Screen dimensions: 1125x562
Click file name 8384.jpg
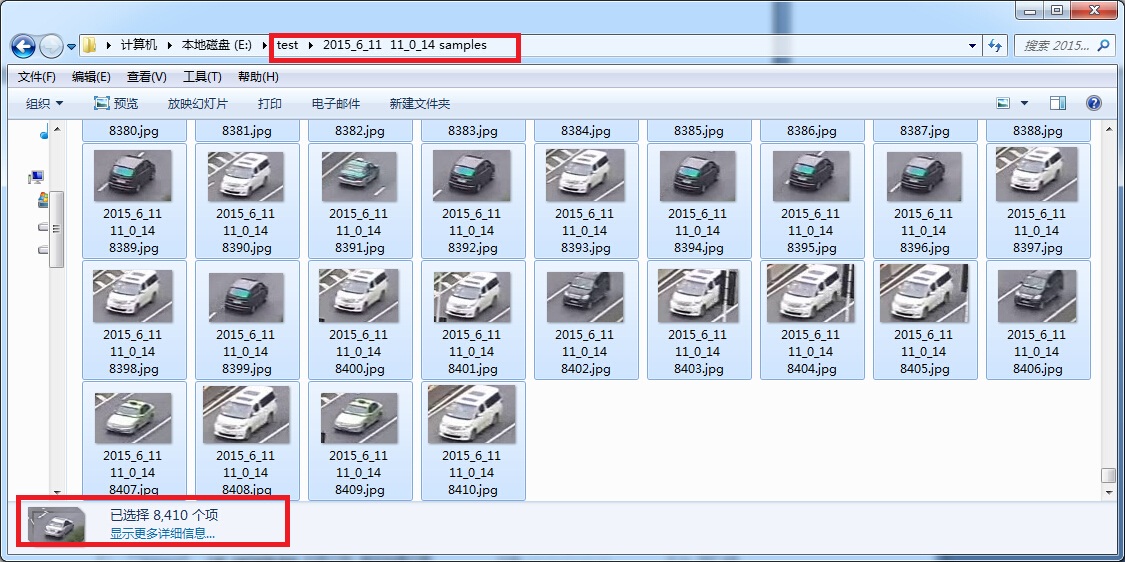585,131
